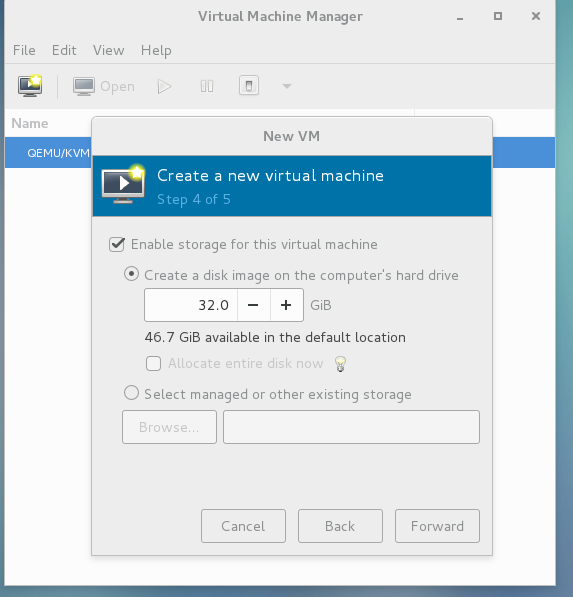
Task: Click the Pause toolbar icon
Action: [207, 86]
